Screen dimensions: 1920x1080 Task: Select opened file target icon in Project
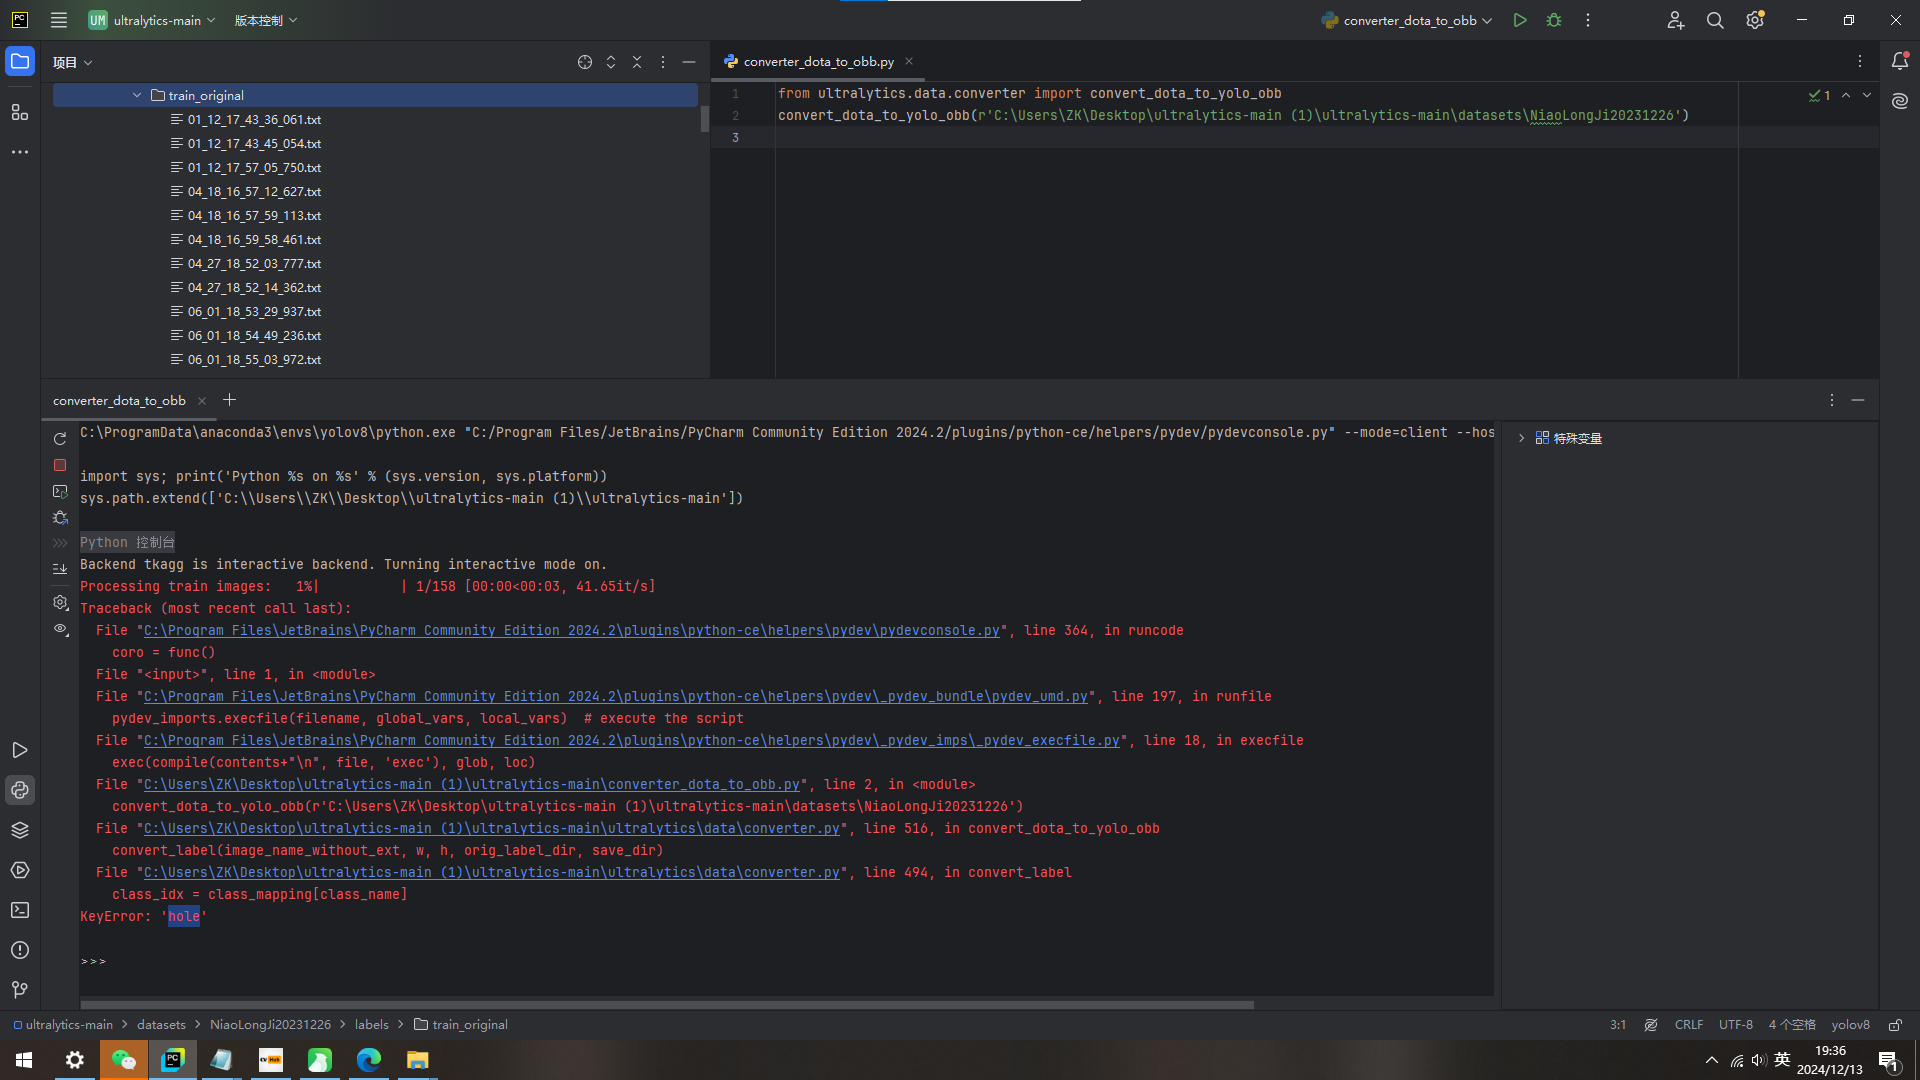pyautogui.click(x=585, y=62)
